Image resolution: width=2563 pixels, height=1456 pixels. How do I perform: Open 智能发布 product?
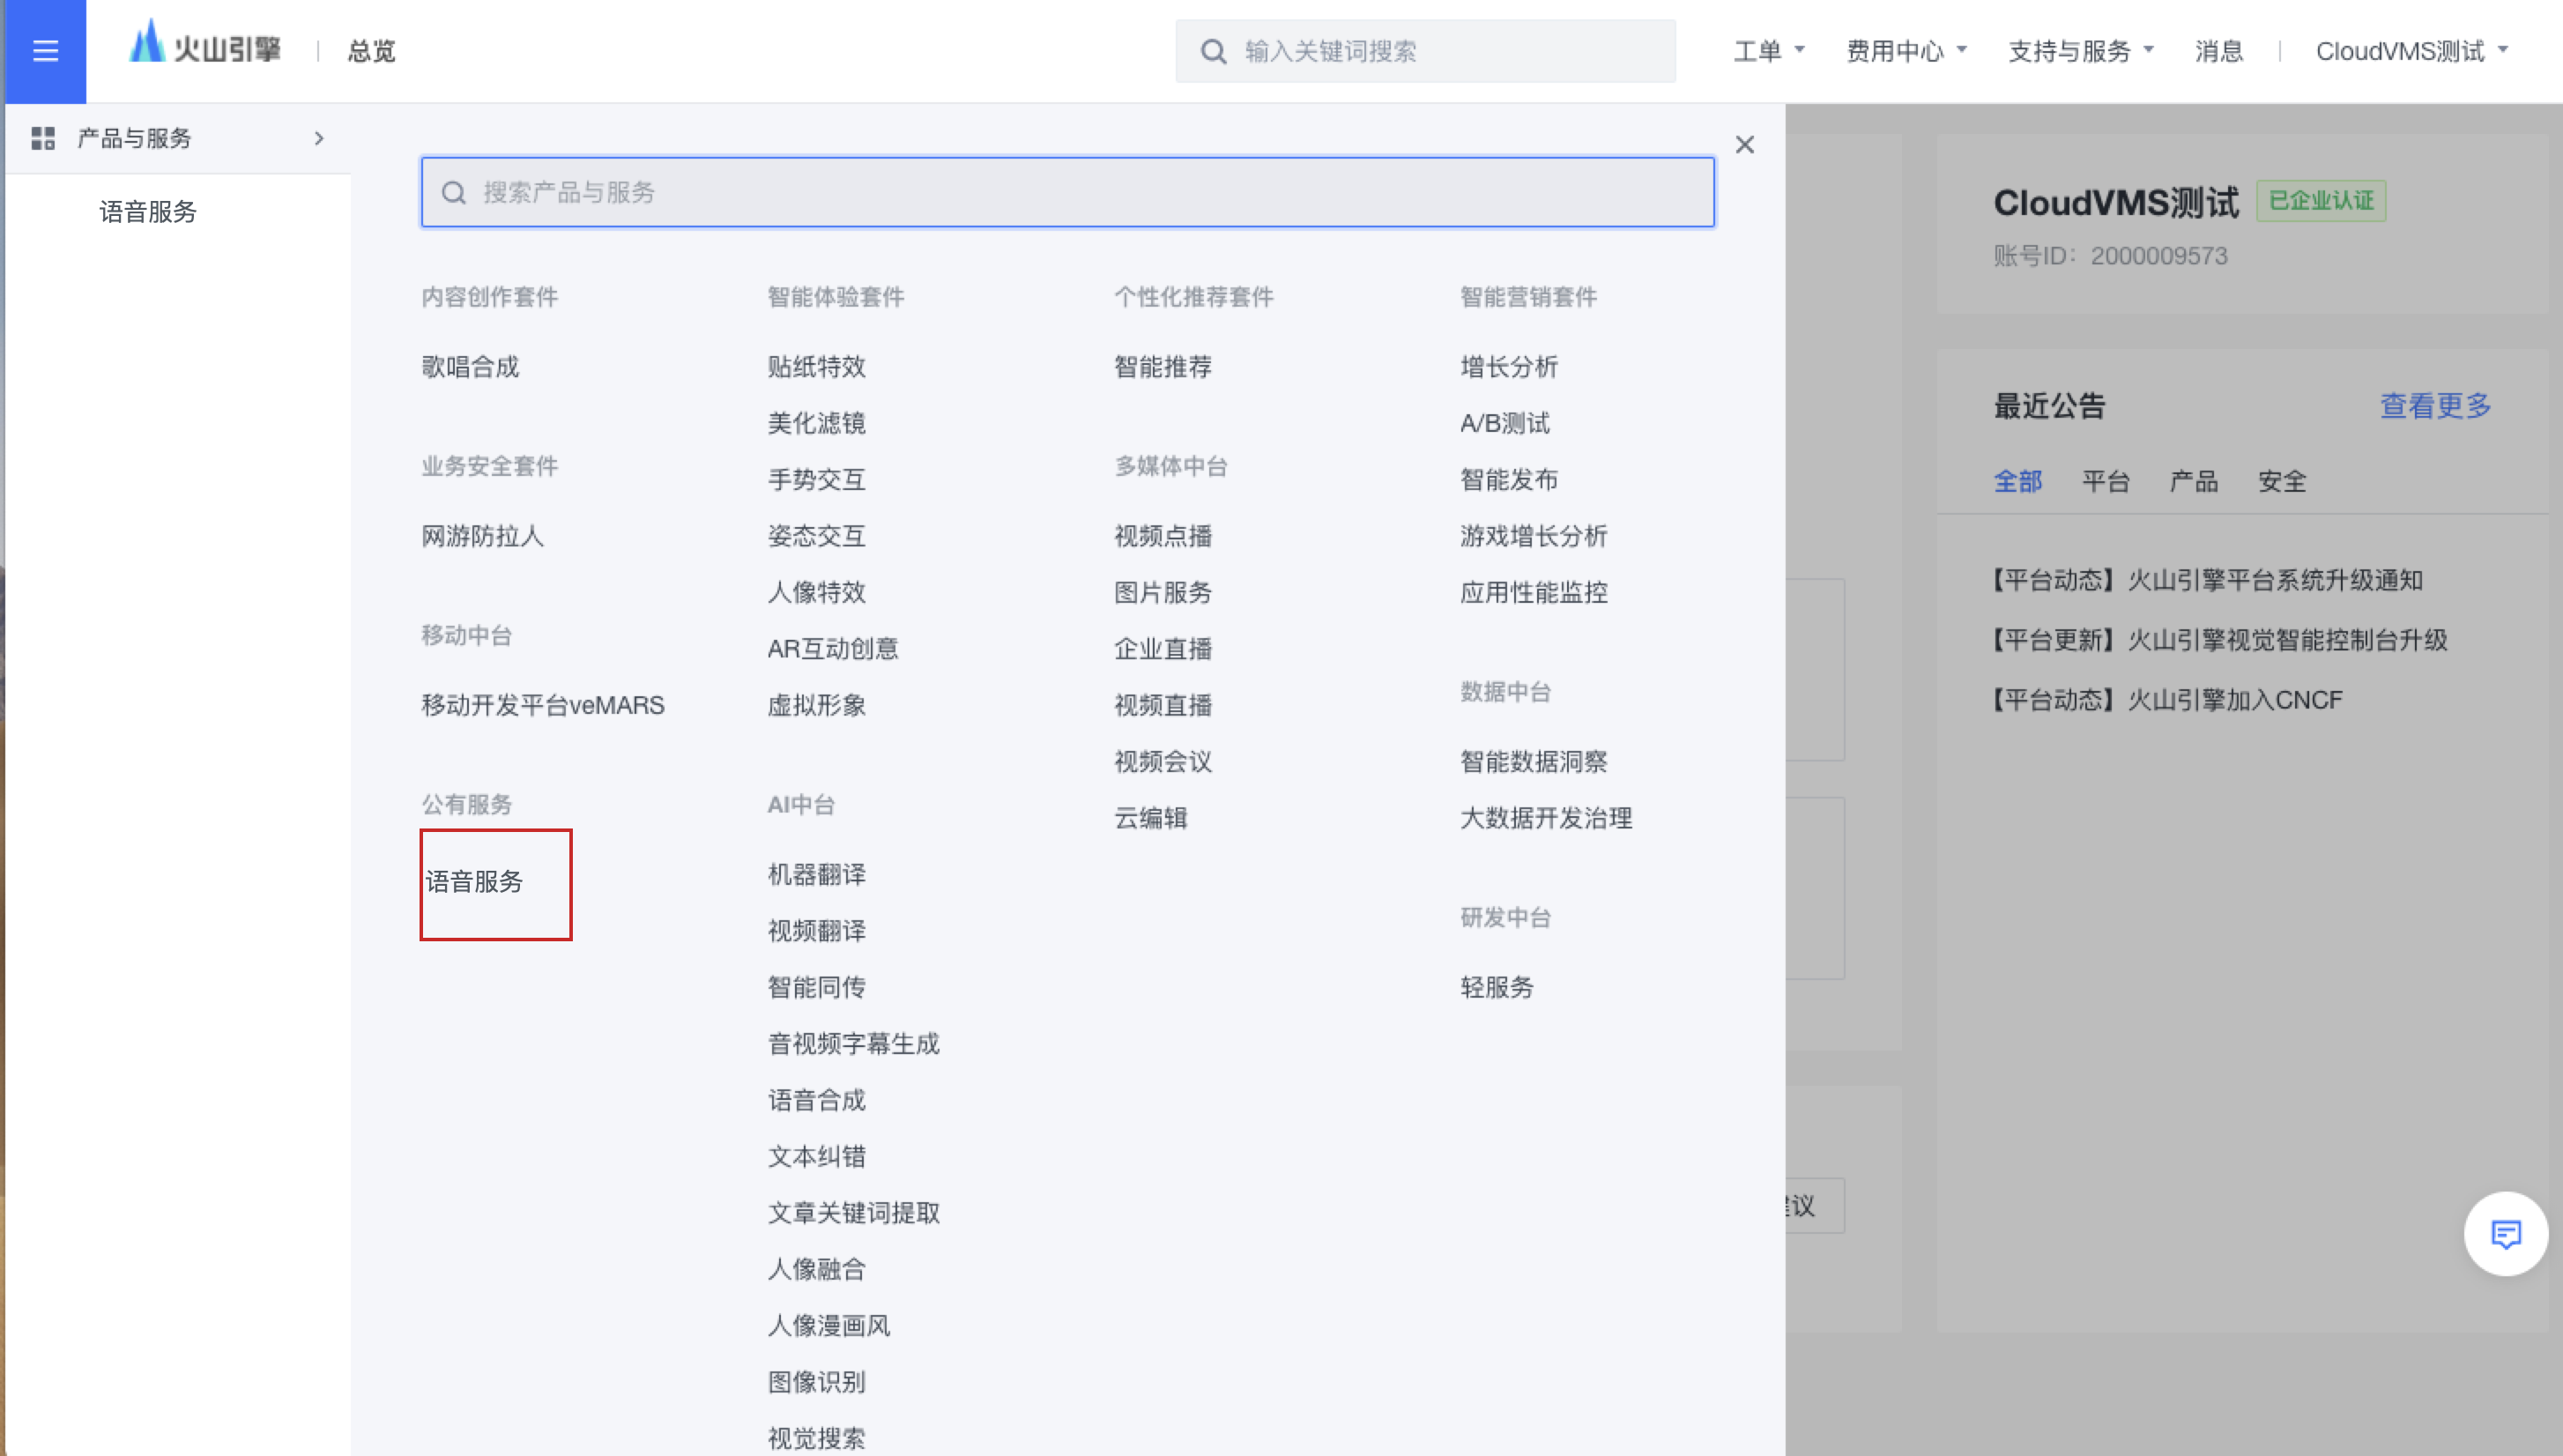click(1509, 480)
